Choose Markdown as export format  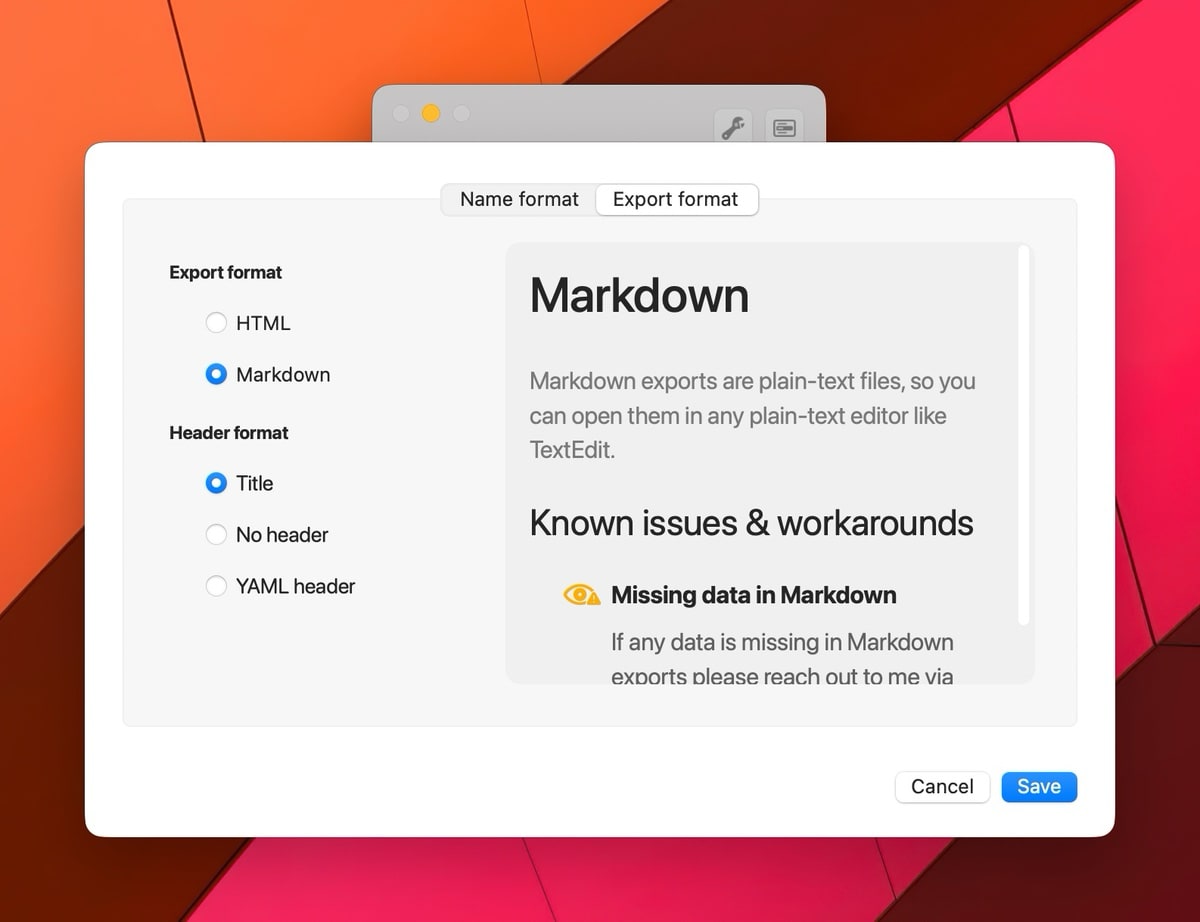(x=216, y=375)
